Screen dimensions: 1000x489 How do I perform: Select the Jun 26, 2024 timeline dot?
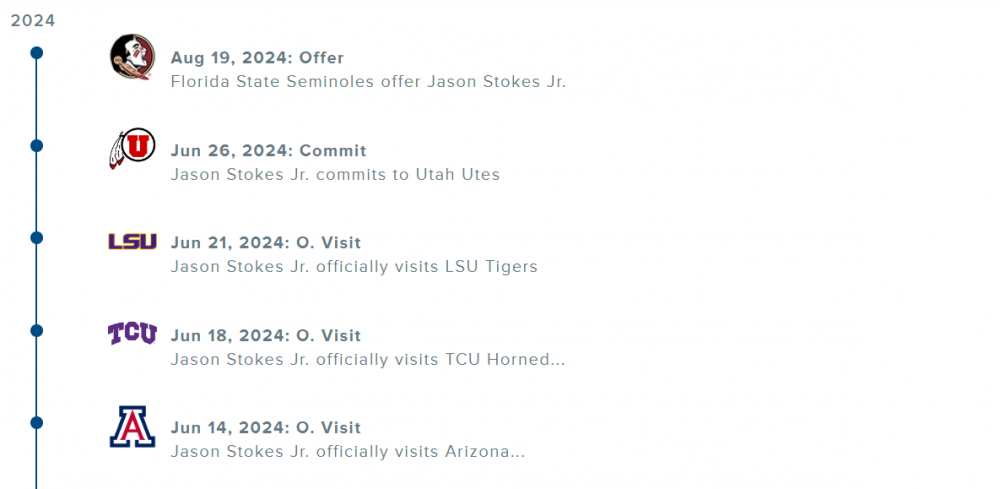(x=37, y=146)
